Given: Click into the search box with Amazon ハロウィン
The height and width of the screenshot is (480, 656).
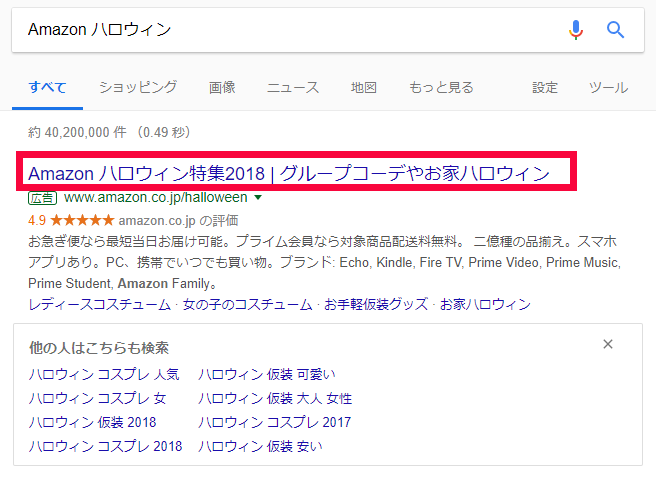Looking at the screenshot, I should [280, 30].
